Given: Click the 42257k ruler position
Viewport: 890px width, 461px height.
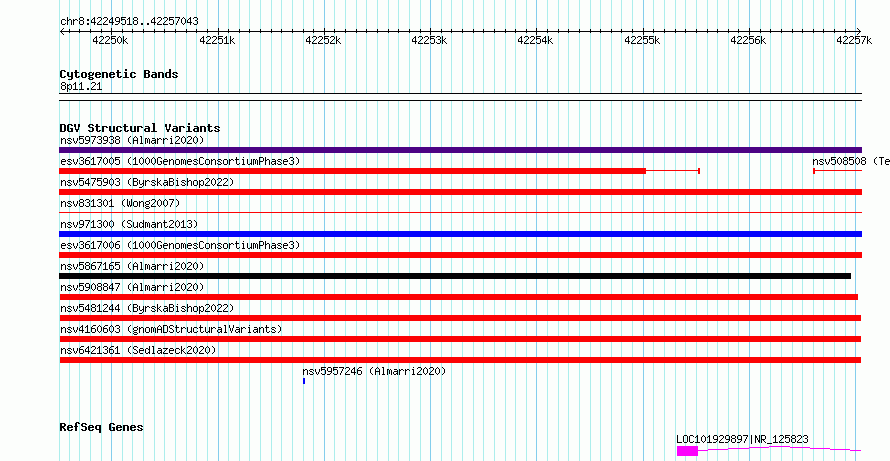Looking at the screenshot, I should coord(855,40).
